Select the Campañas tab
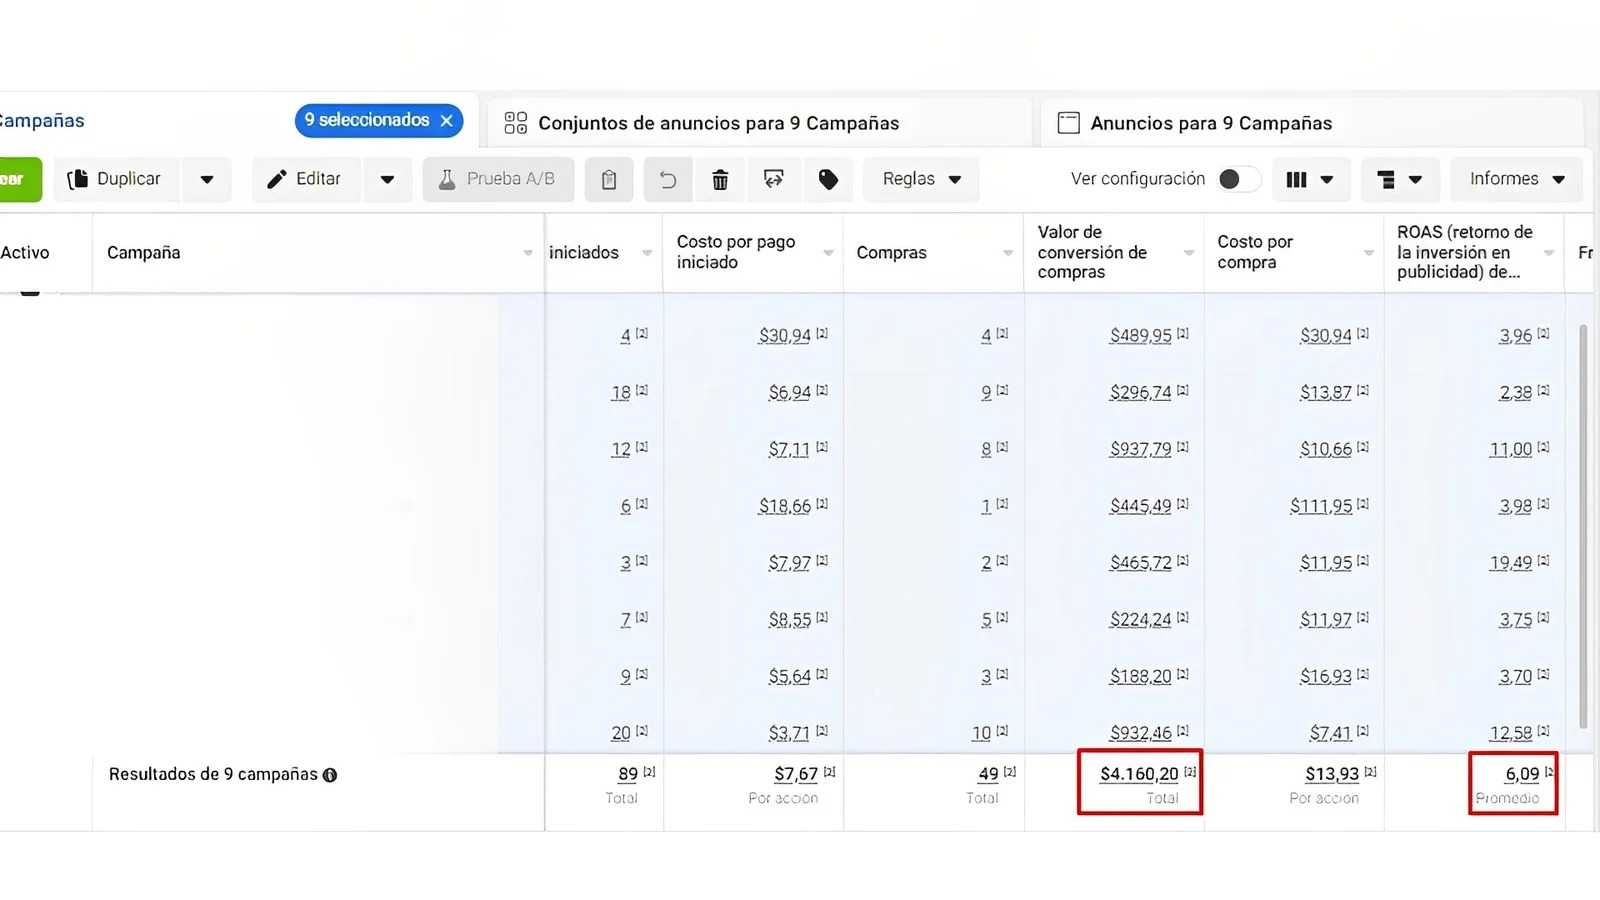The image size is (1600, 900). (x=42, y=121)
